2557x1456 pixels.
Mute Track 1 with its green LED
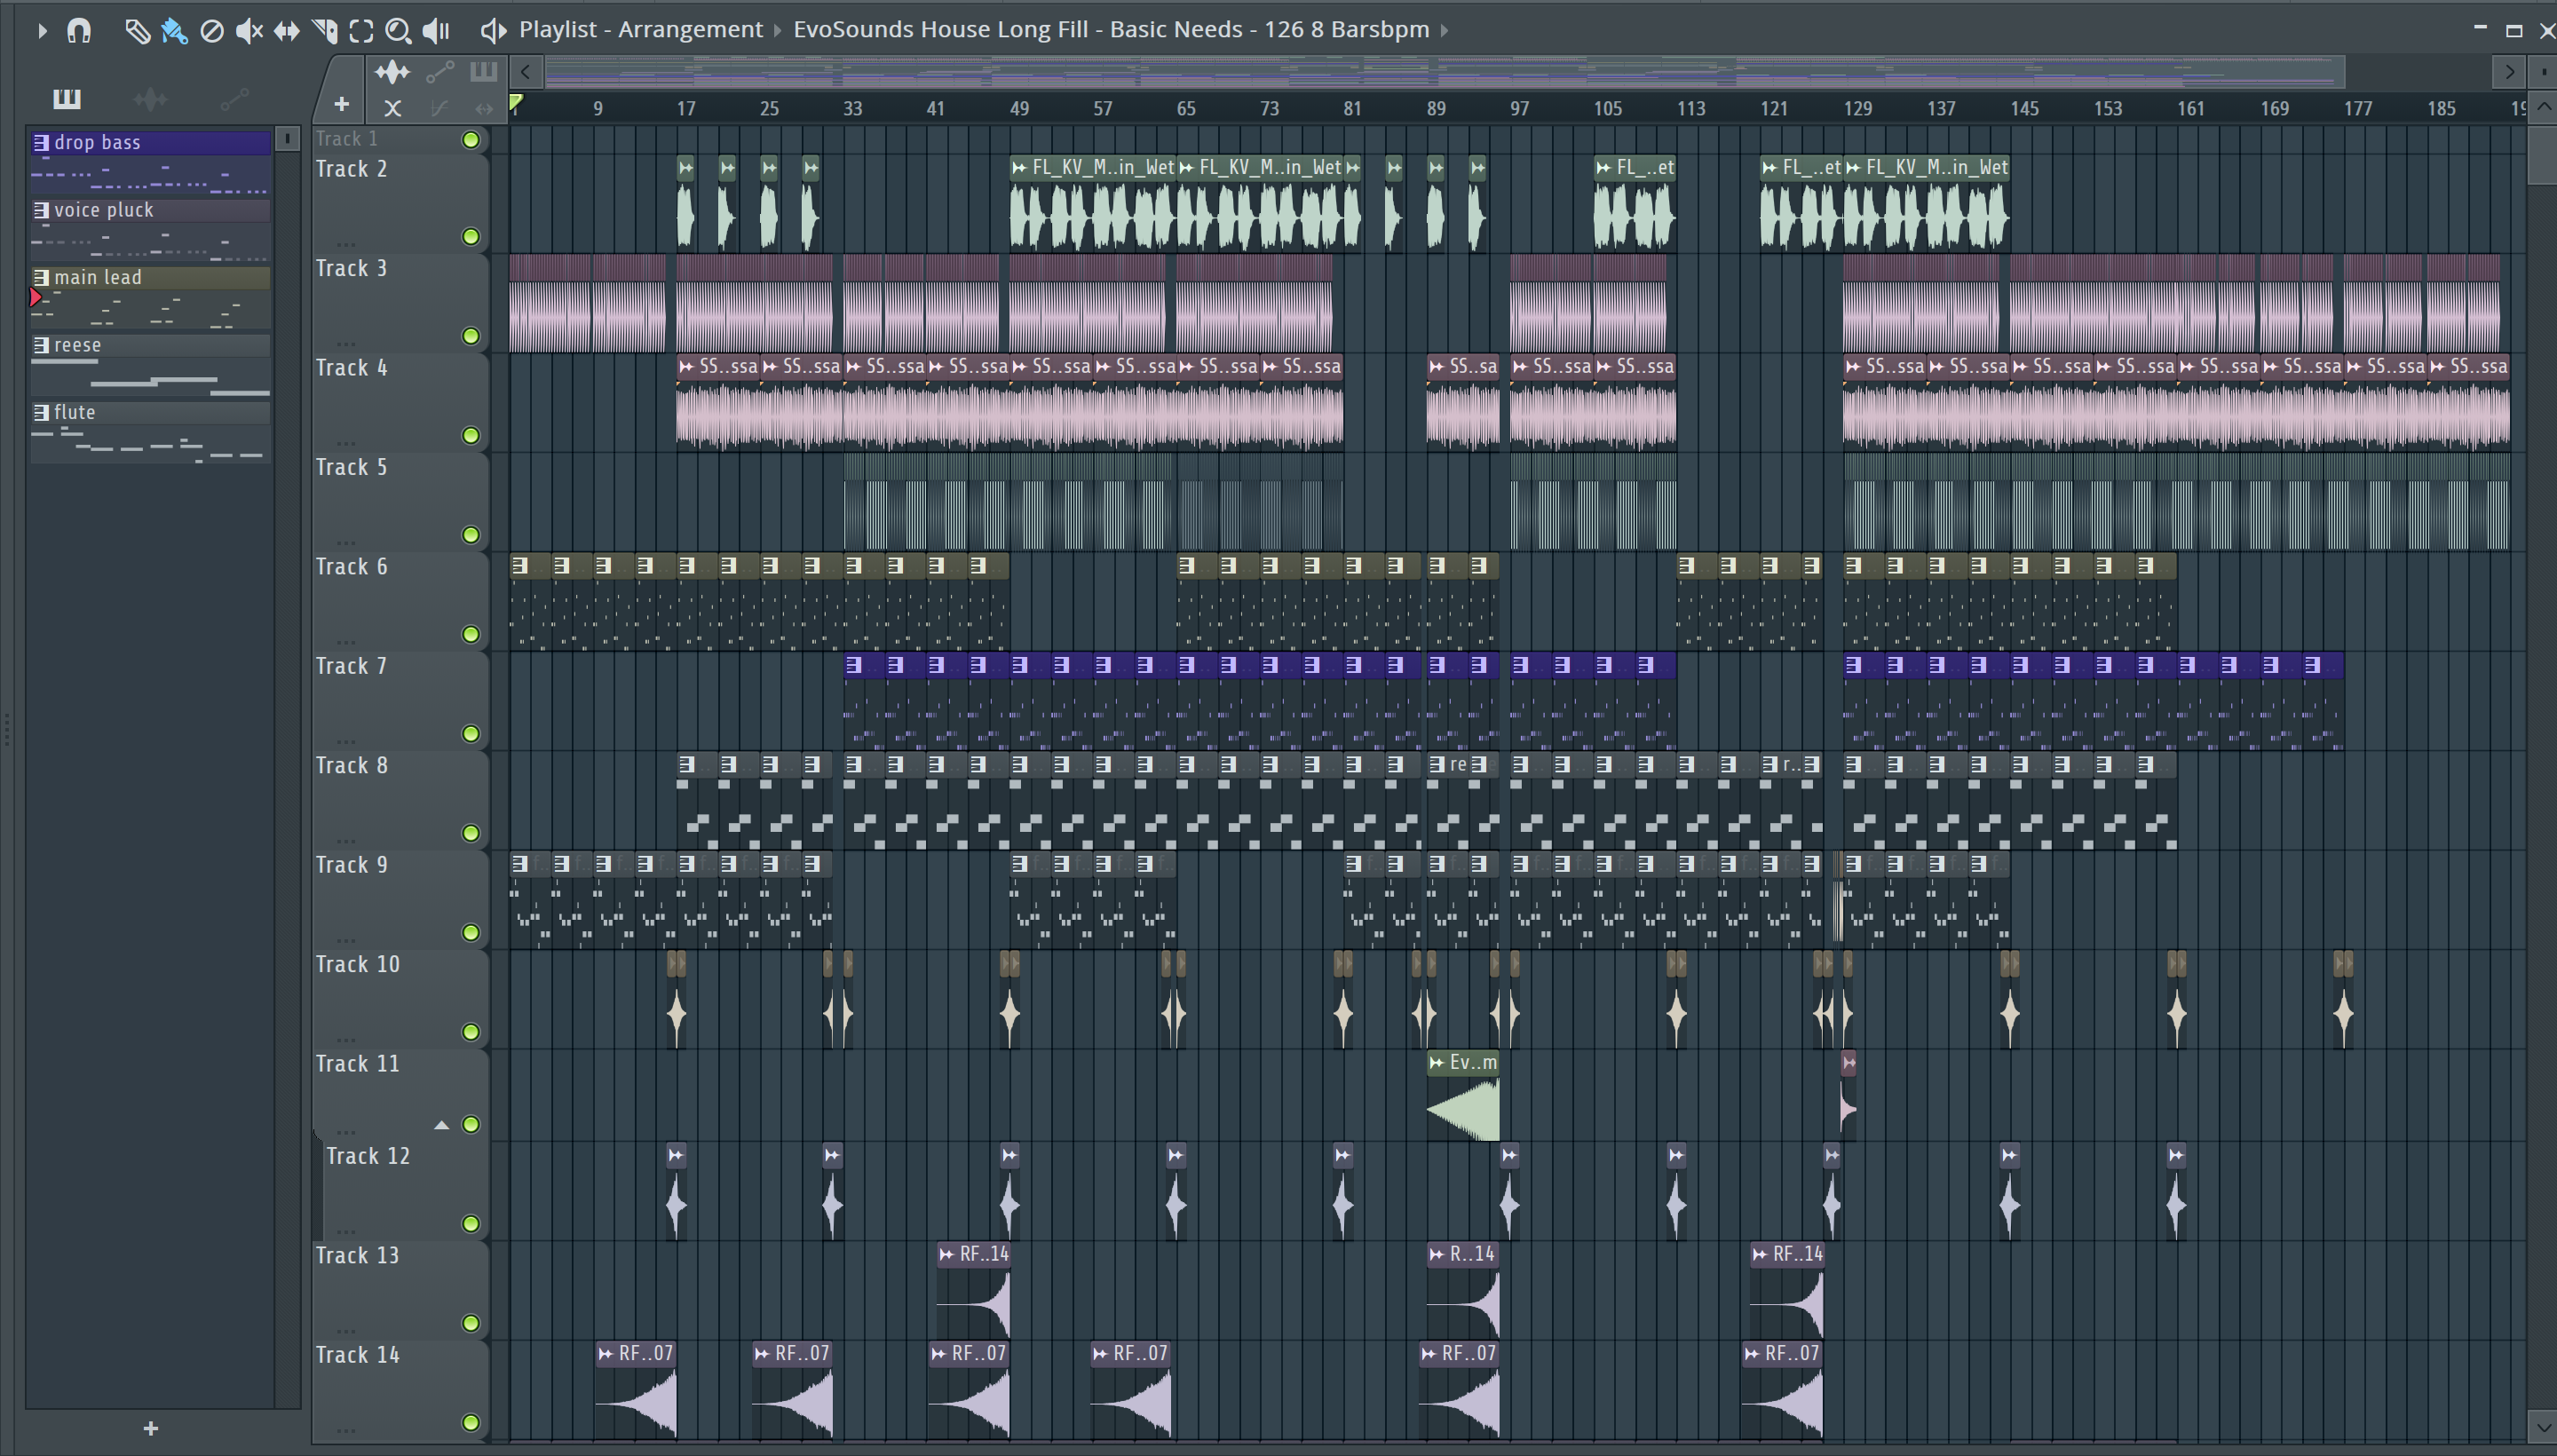coord(471,140)
